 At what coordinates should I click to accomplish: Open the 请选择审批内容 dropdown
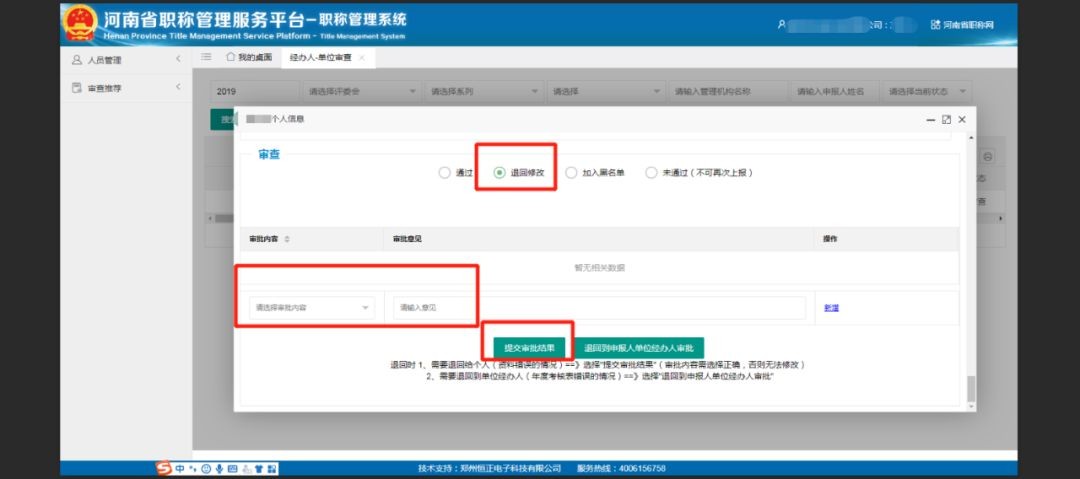coord(312,308)
